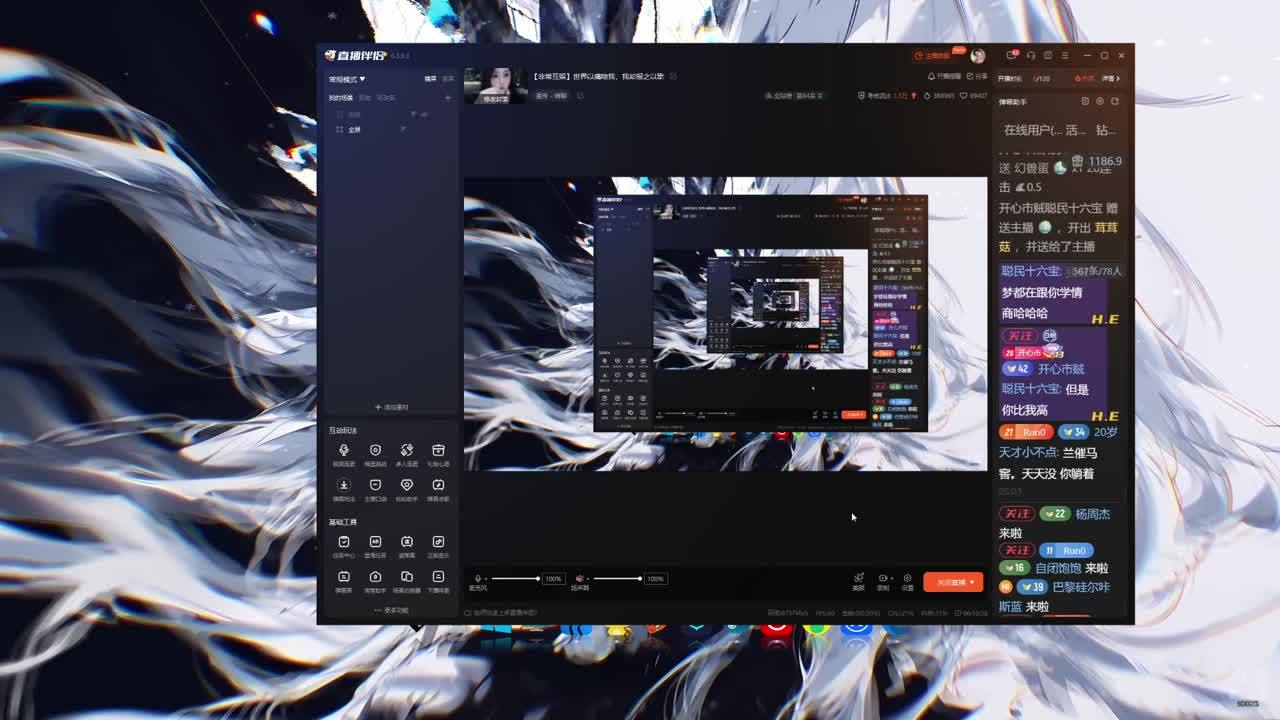Open 详情 details arrow in right panel
Viewport: 1280px width, 720px height.
click(1110, 78)
